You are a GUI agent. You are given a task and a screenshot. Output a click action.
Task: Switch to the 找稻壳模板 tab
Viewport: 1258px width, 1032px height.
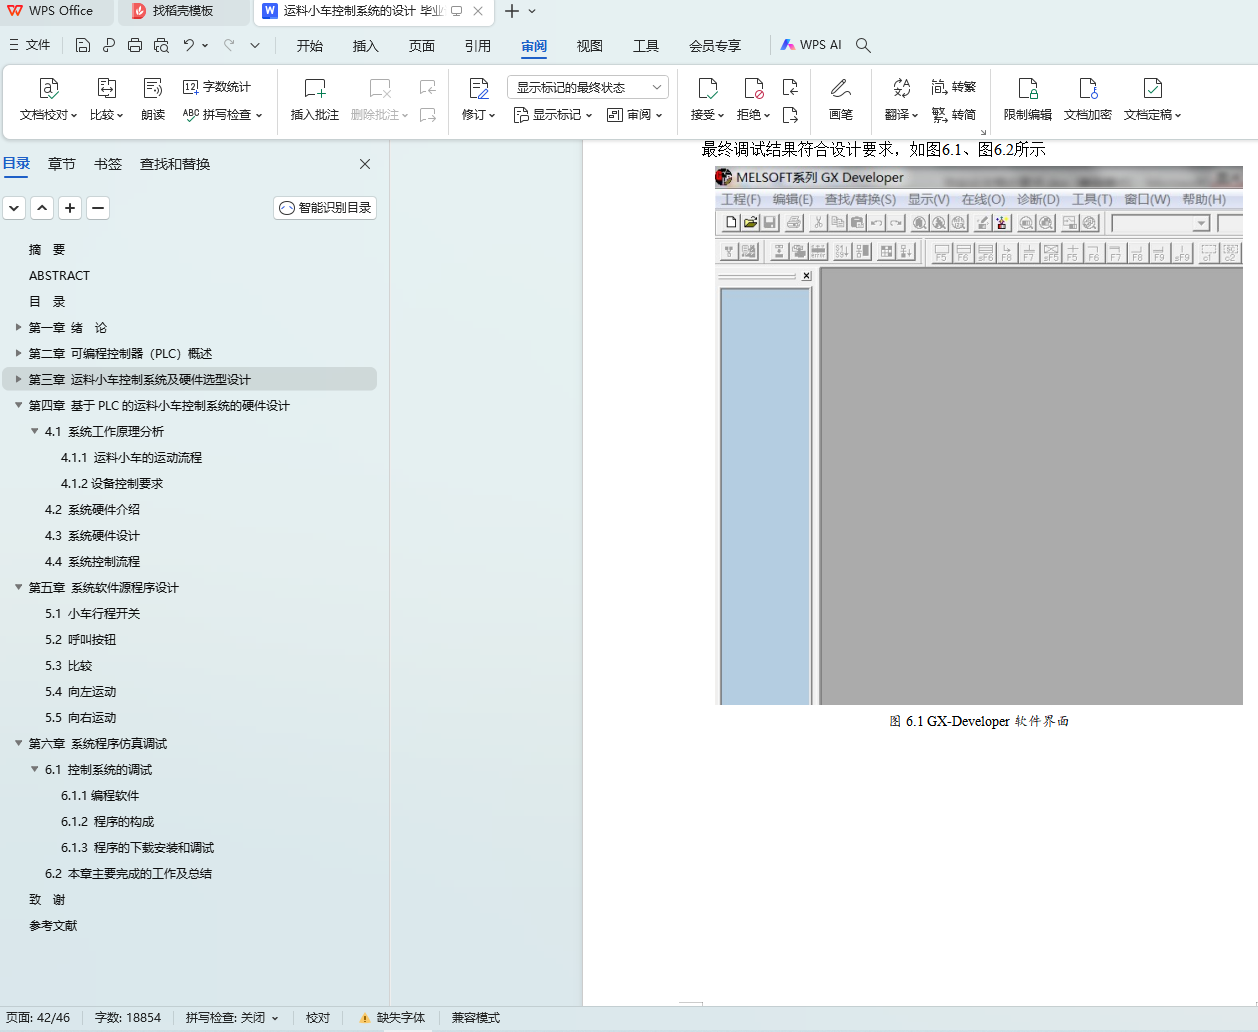point(183,11)
